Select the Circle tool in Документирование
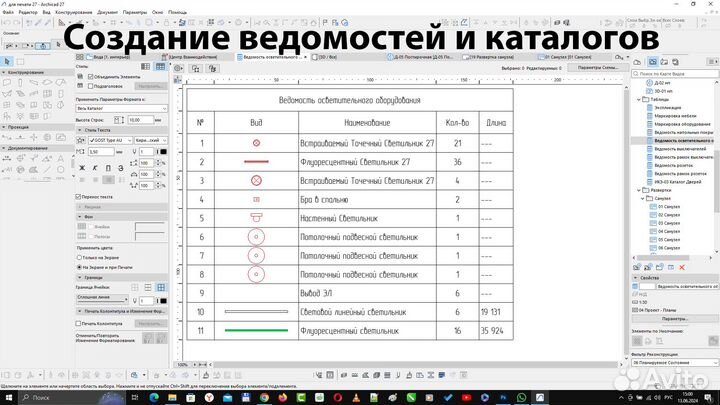 [61, 169]
